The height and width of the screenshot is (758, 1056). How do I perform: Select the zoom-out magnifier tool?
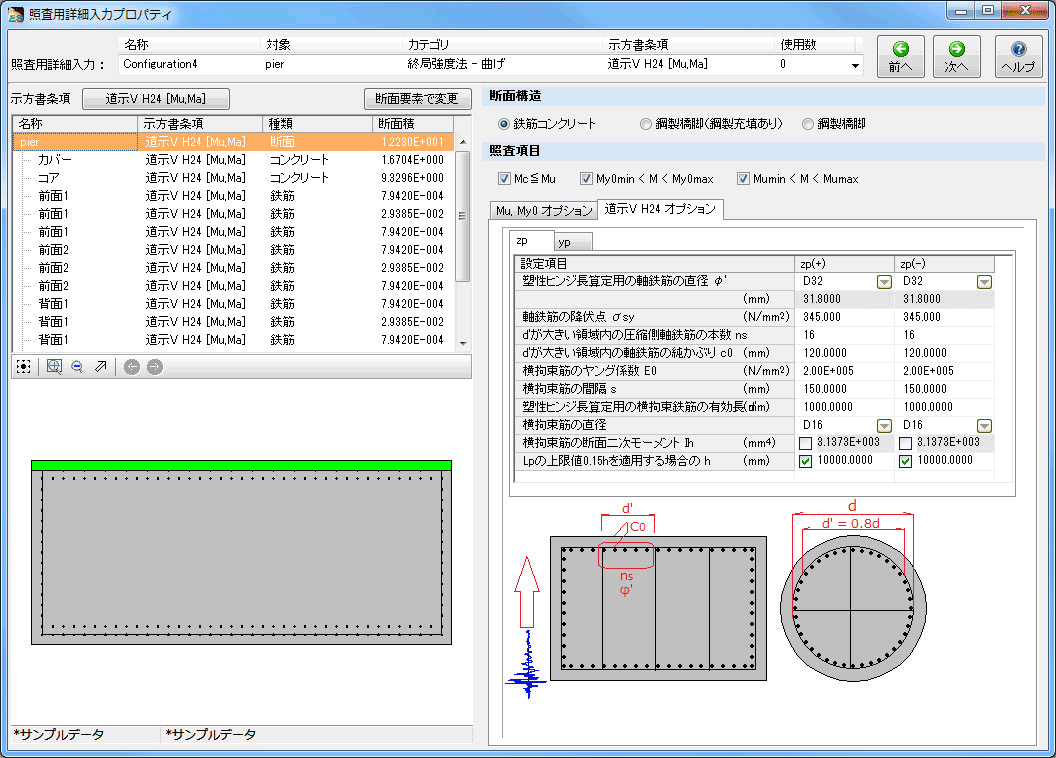(77, 367)
